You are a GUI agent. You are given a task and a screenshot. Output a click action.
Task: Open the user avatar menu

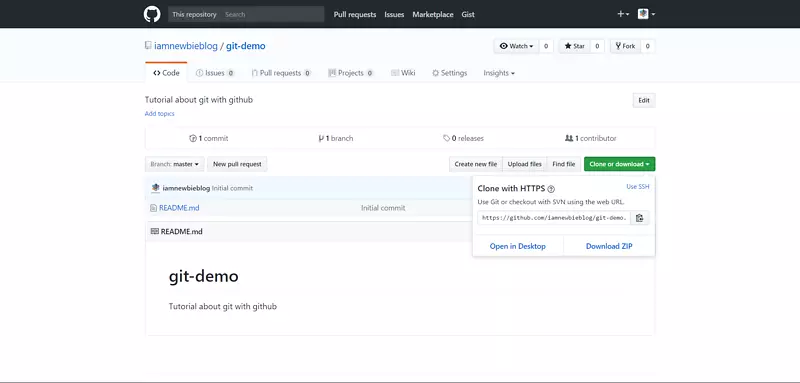646,14
